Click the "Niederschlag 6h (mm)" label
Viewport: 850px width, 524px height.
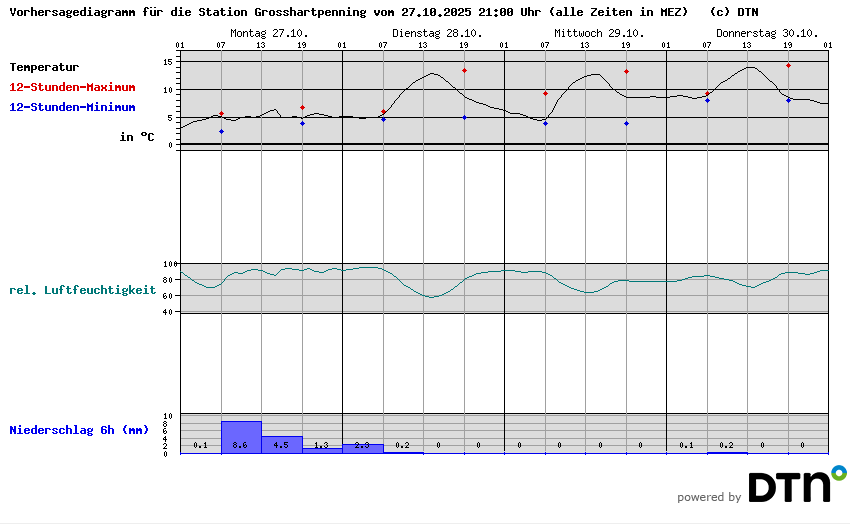78,430
